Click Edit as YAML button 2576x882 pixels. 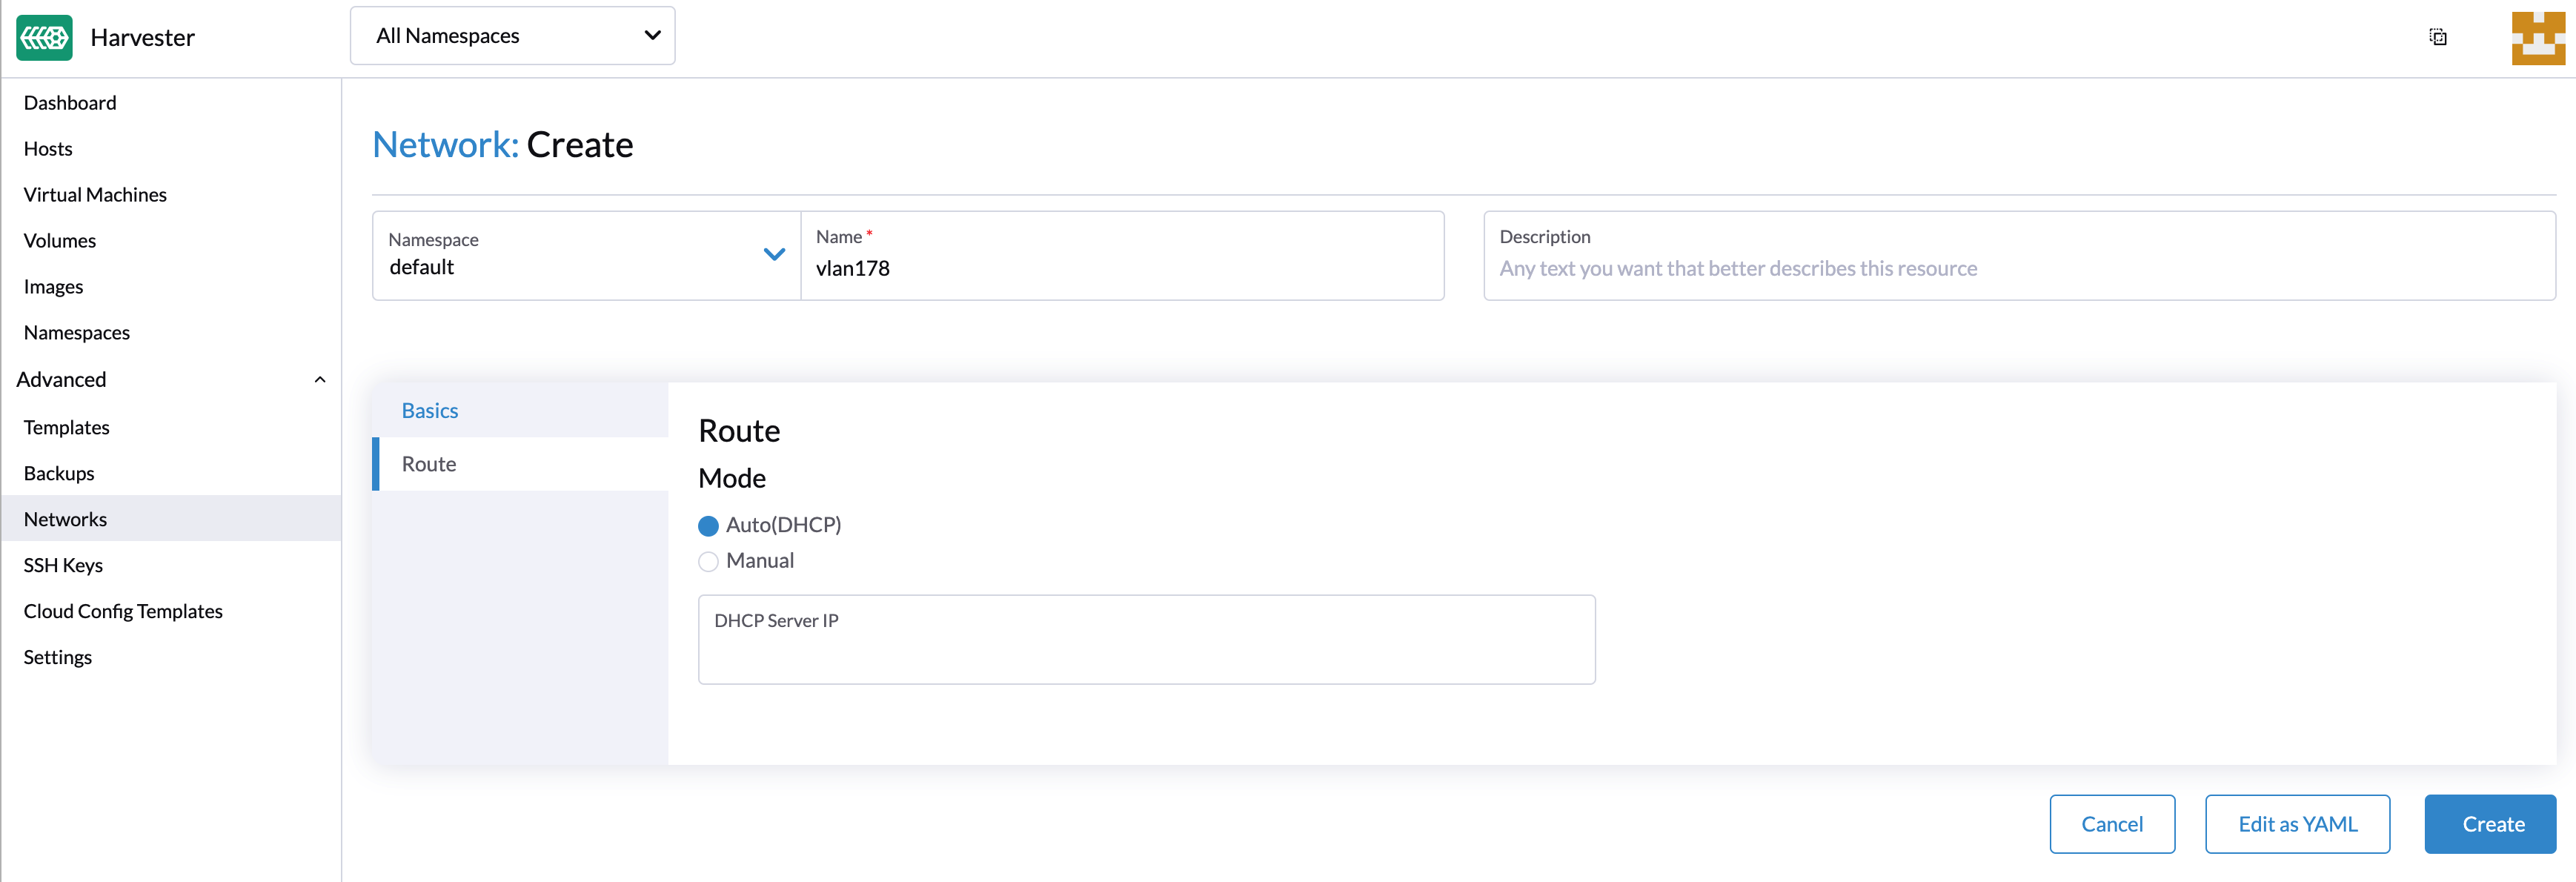[2297, 824]
